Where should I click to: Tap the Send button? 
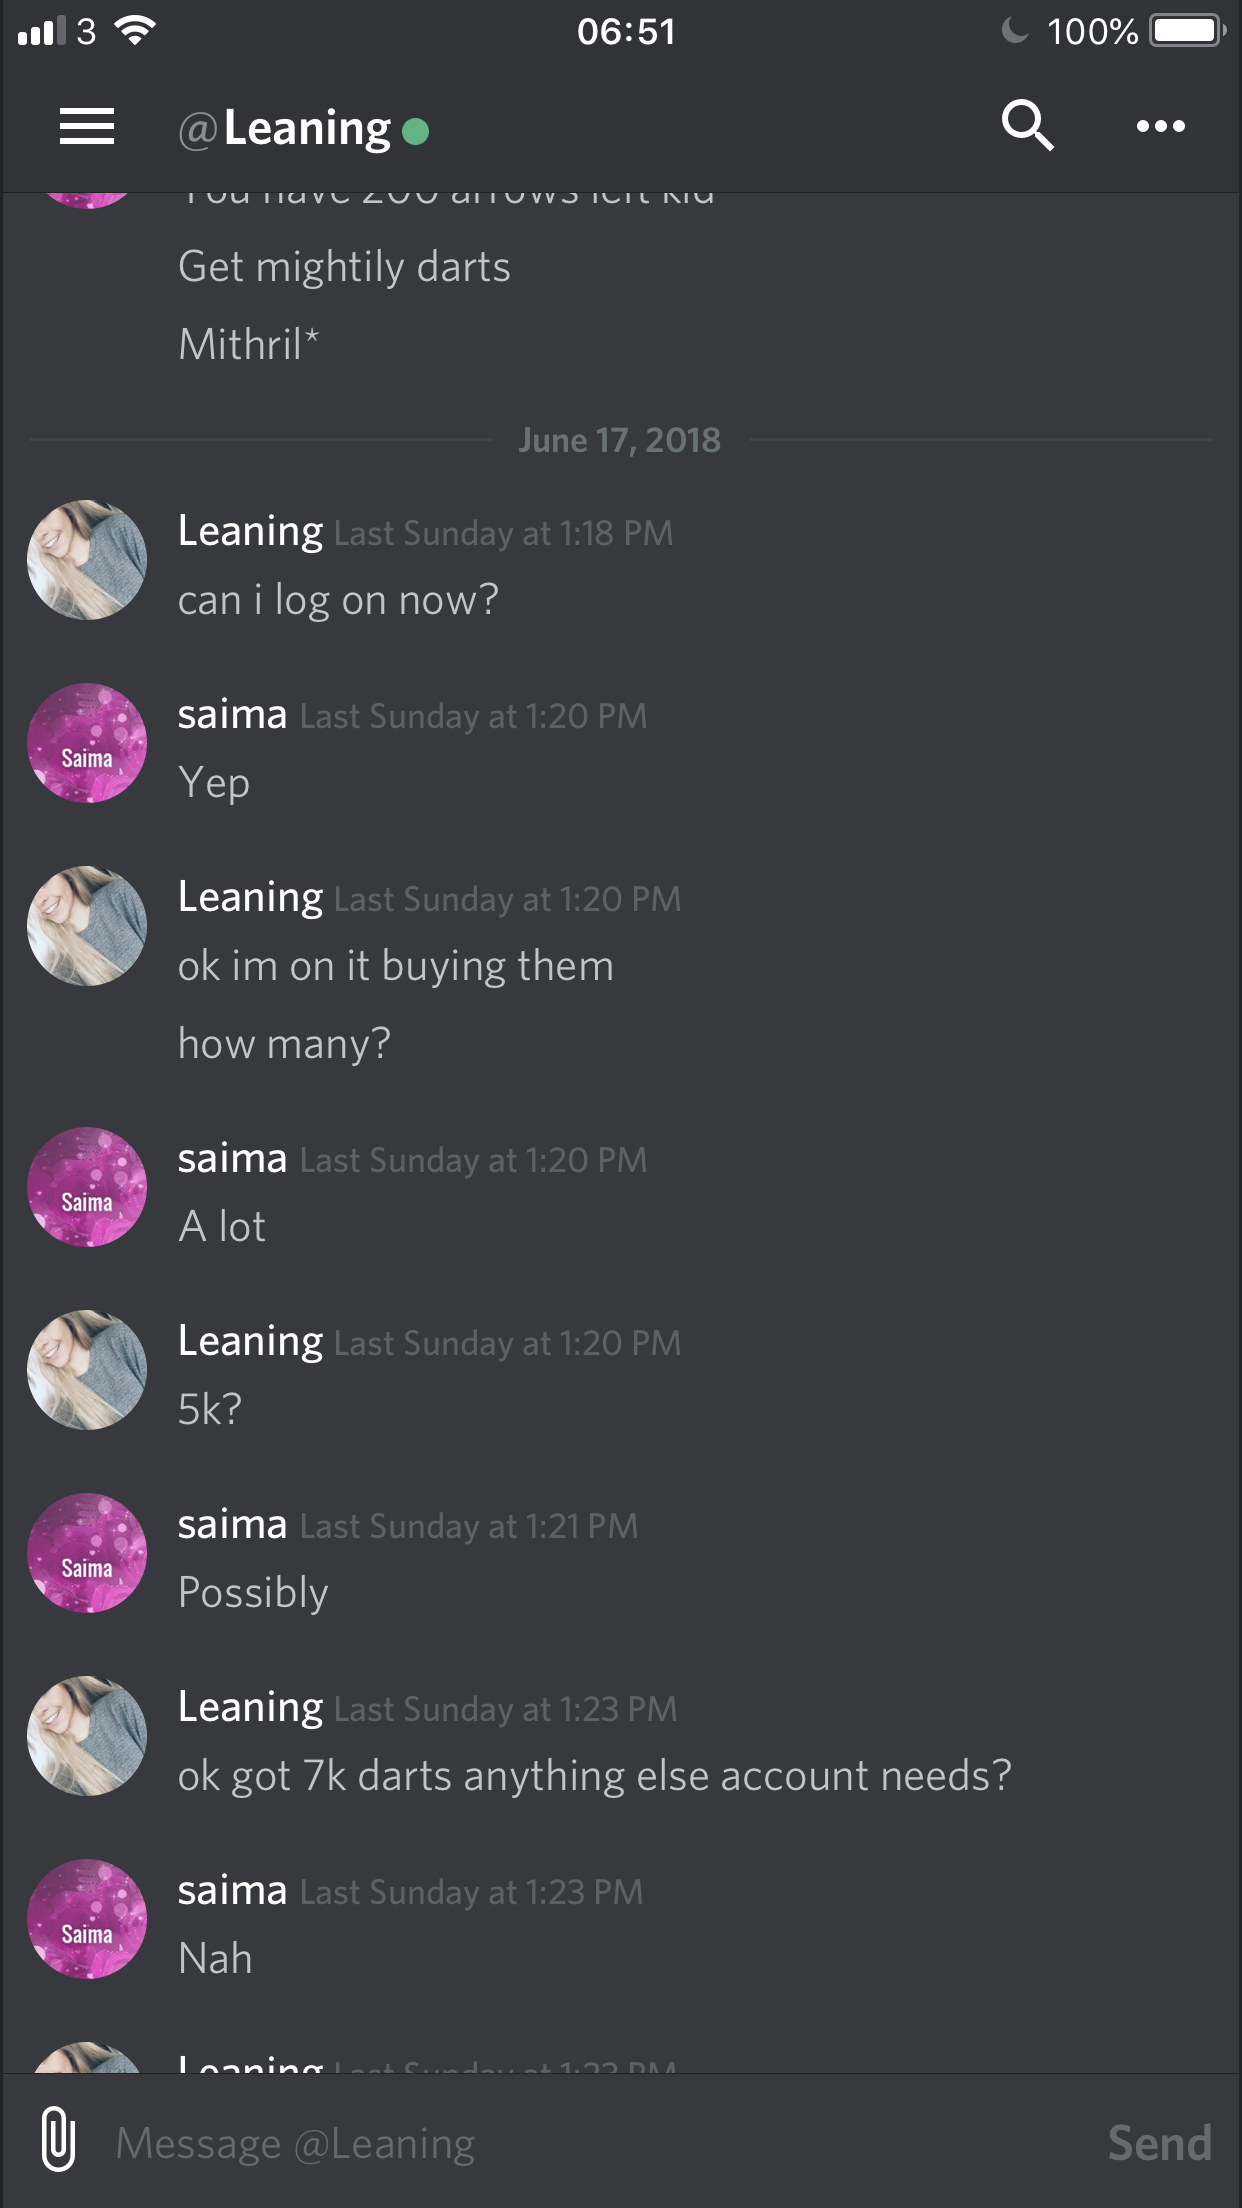click(x=1159, y=2143)
